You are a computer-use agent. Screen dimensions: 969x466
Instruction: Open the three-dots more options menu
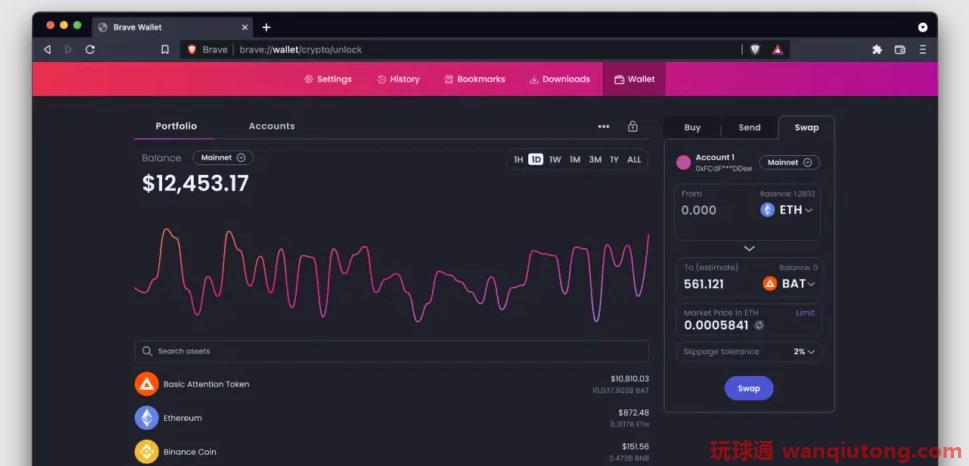604,127
